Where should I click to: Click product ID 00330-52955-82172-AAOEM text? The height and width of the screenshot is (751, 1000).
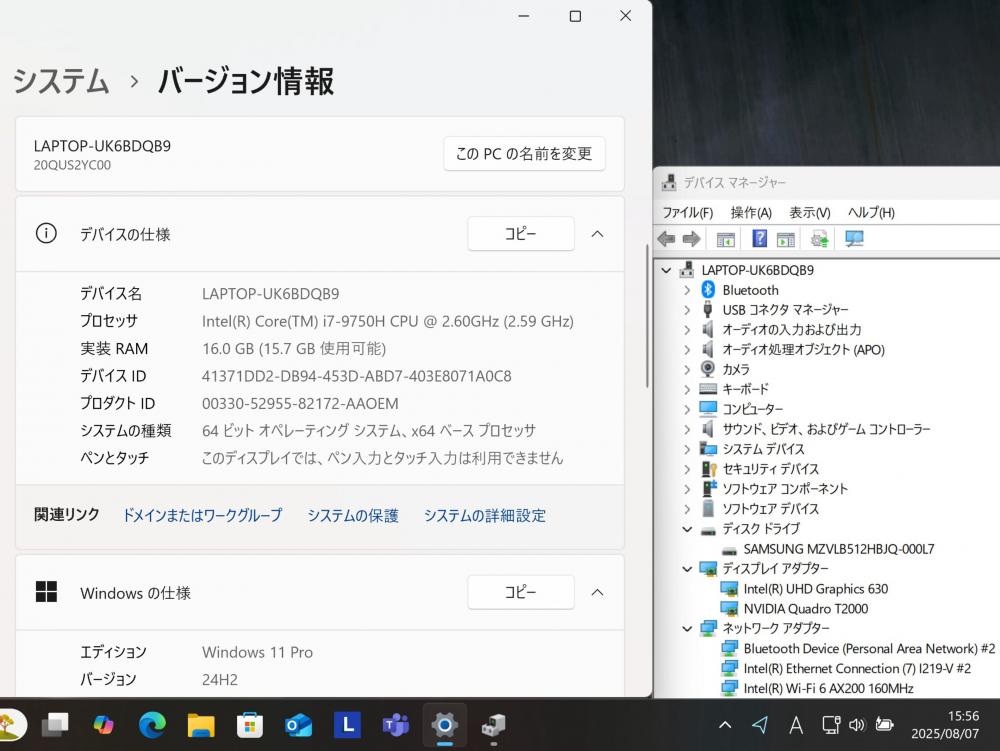tap(300, 404)
